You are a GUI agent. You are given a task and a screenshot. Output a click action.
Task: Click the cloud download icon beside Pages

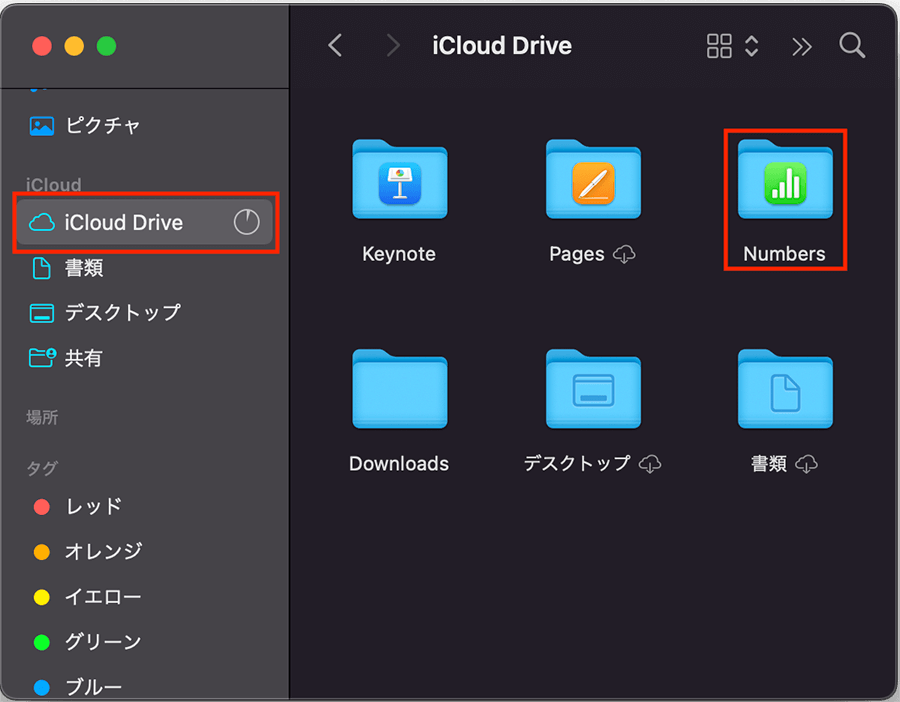[x=624, y=254]
